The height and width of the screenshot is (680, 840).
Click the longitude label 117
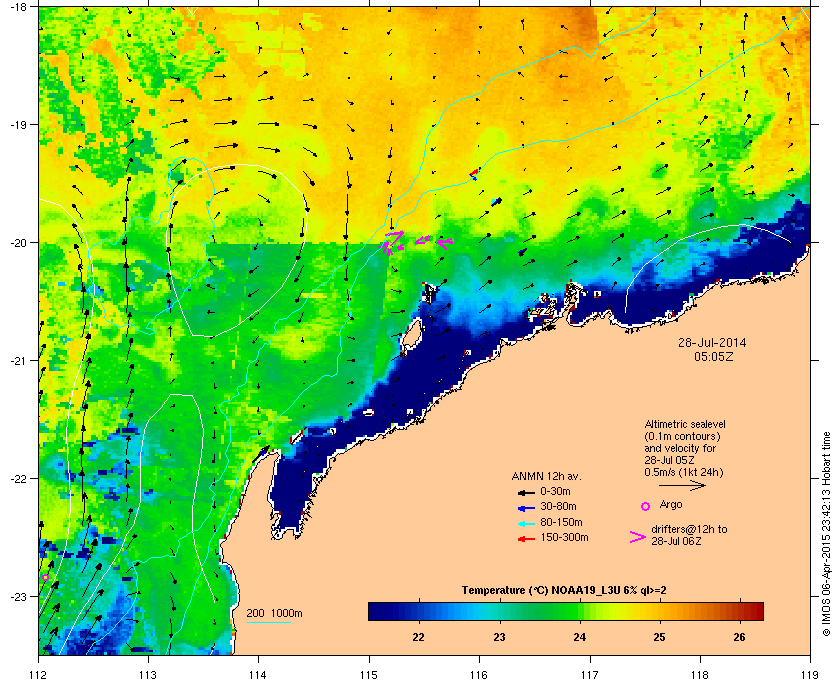(x=589, y=675)
